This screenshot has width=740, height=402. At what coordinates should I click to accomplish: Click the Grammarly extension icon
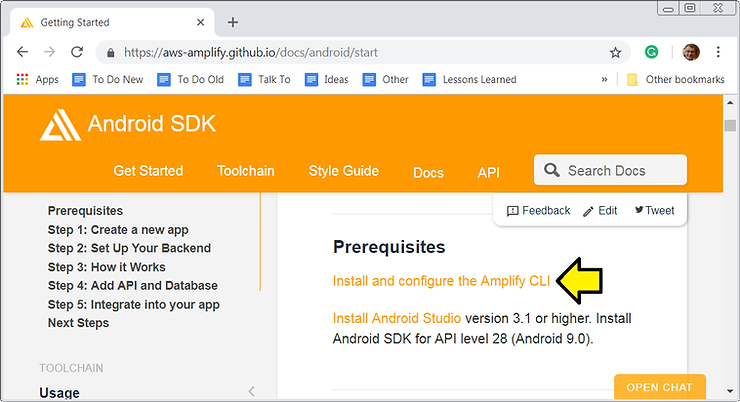click(652, 52)
